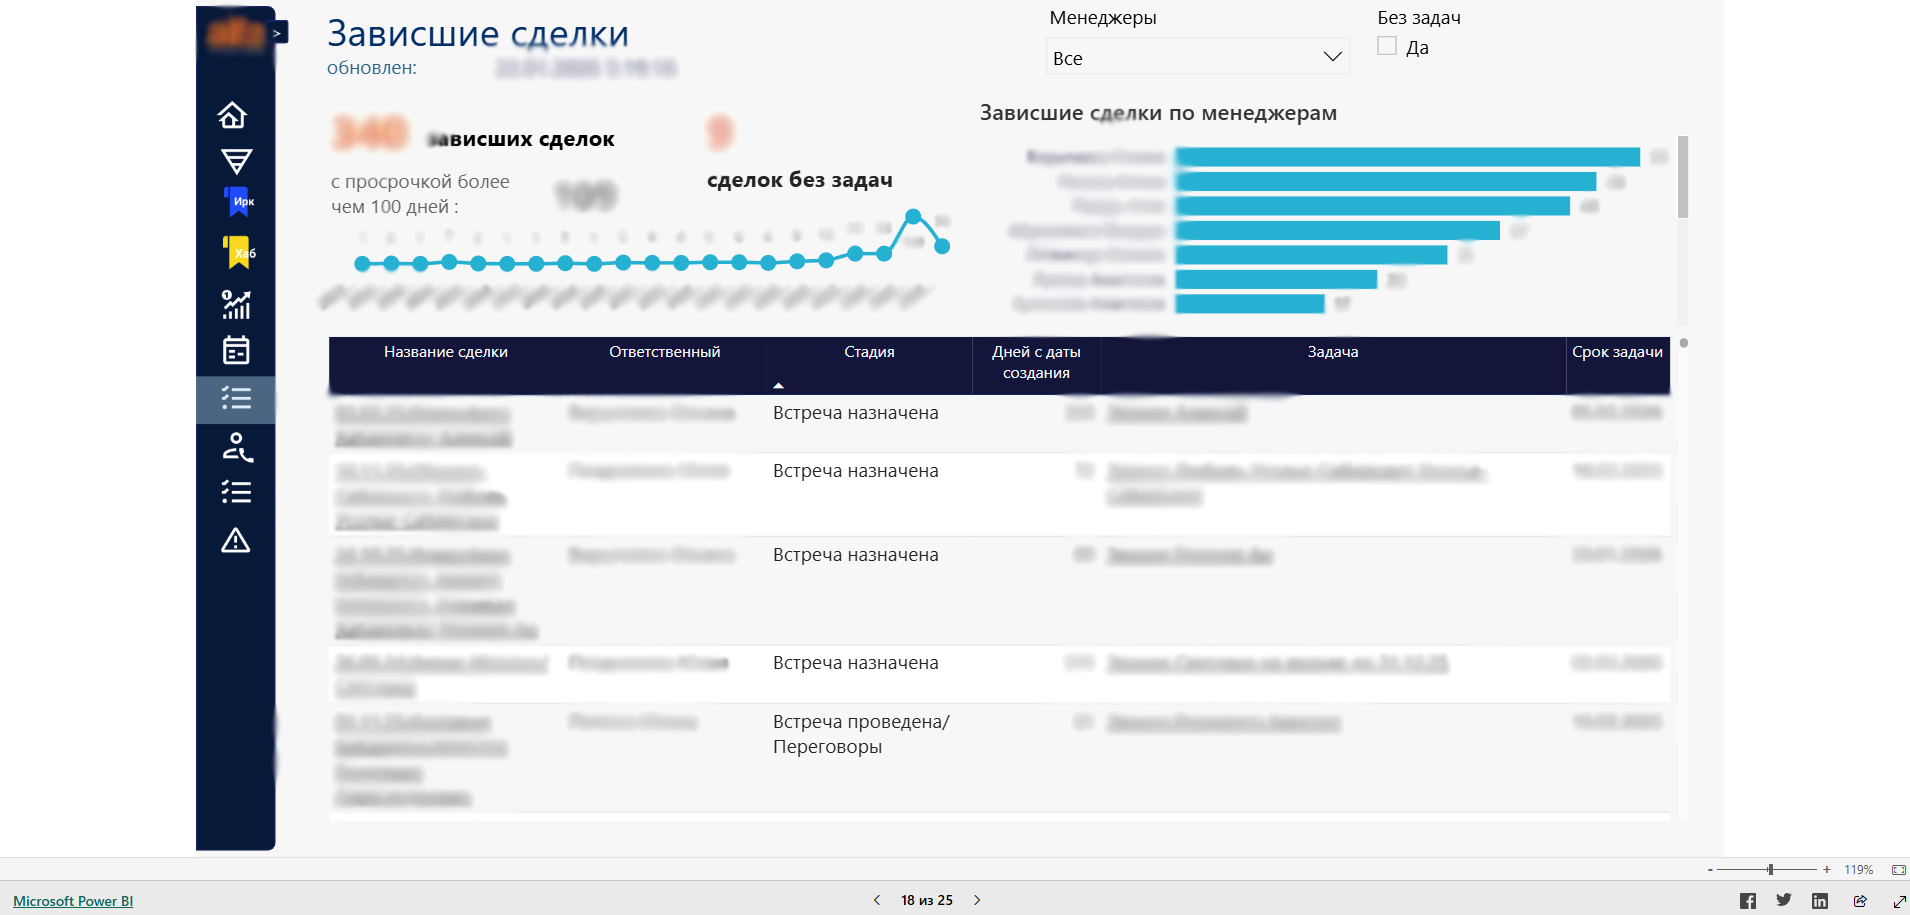1910x915 pixels.
Task: Share report on Facebook
Action: [x=1747, y=901]
